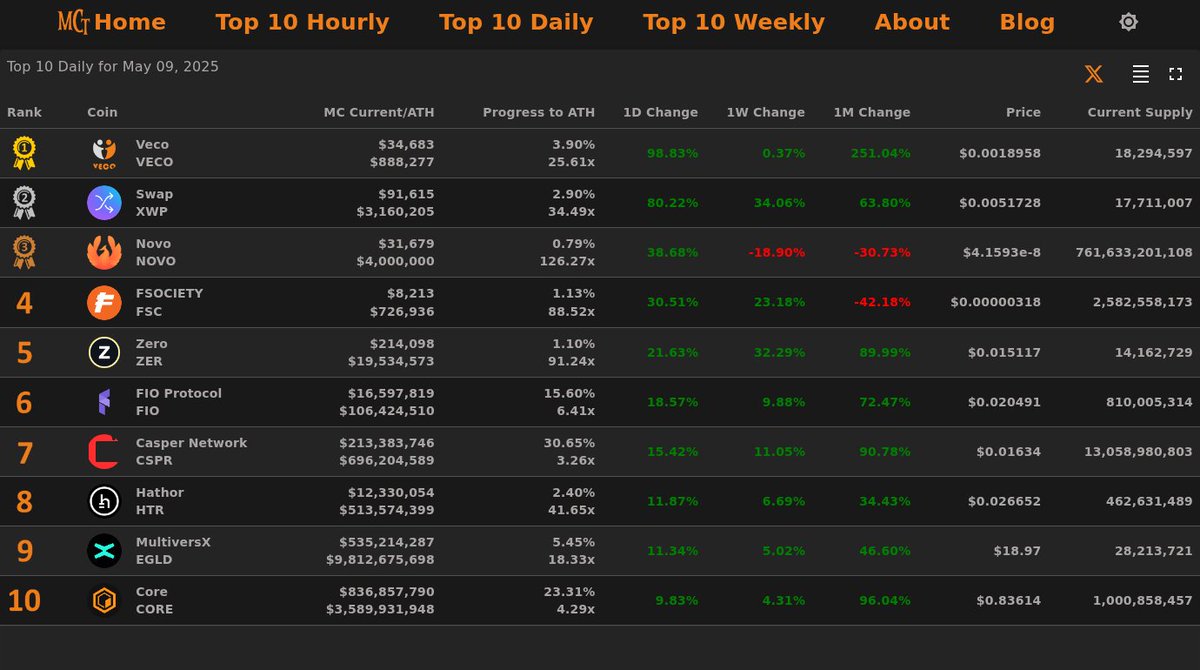Visit the Blog
Image resolution: width=1200 pixels, height=670 pixels.
pos(1027,21)
